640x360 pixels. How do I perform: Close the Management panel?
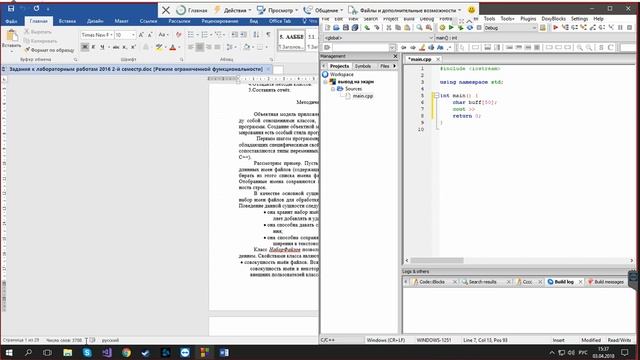(395, 56)
